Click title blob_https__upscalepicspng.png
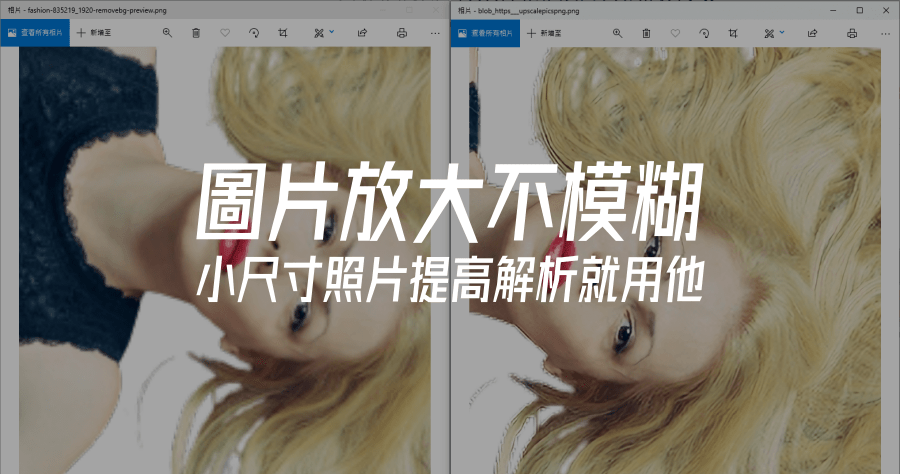Screen dimensions: 900x474 529,10
